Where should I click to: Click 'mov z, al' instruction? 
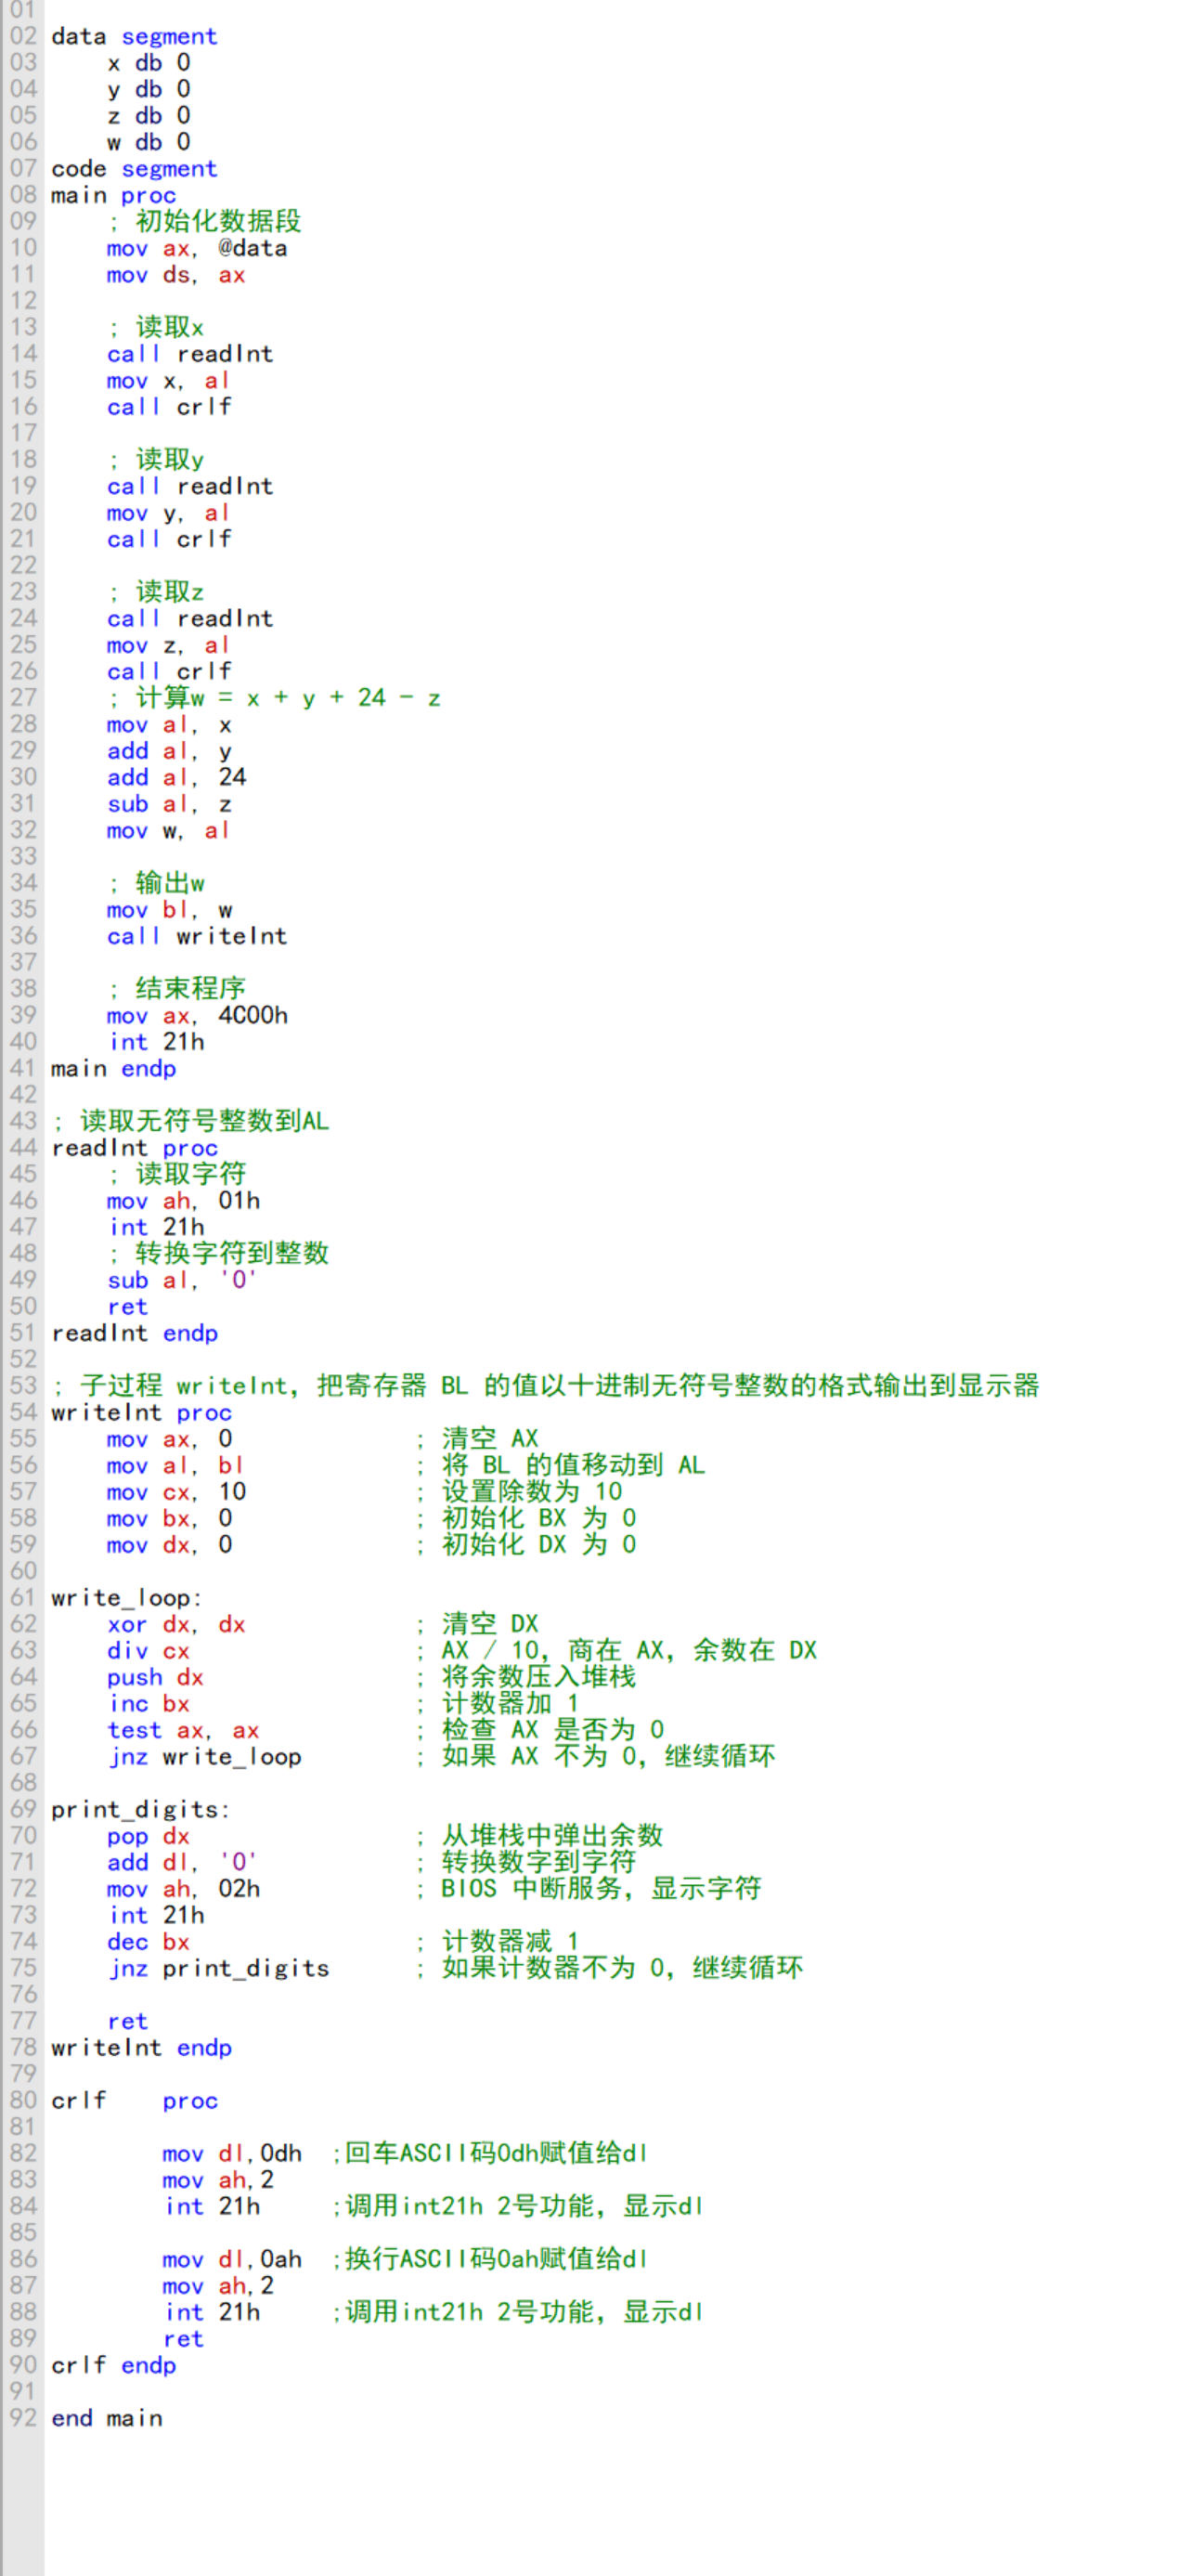169,645
